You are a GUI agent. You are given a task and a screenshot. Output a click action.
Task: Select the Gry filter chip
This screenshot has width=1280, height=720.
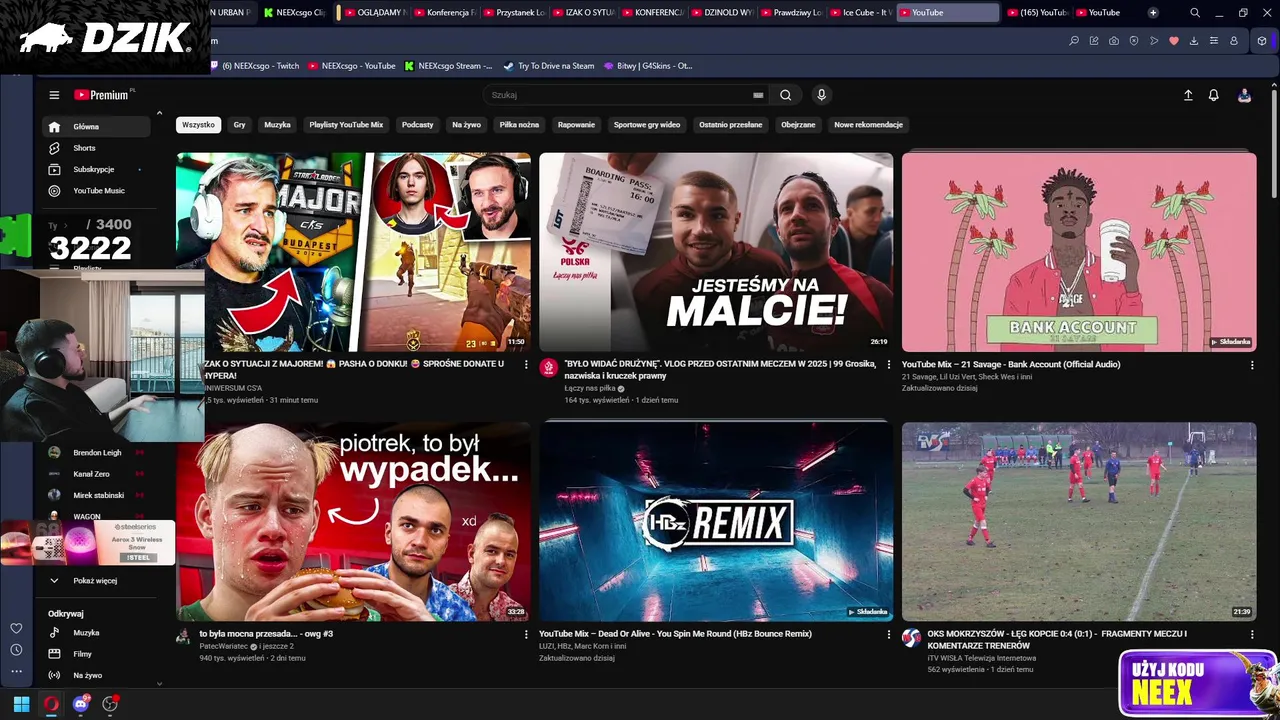239,125
